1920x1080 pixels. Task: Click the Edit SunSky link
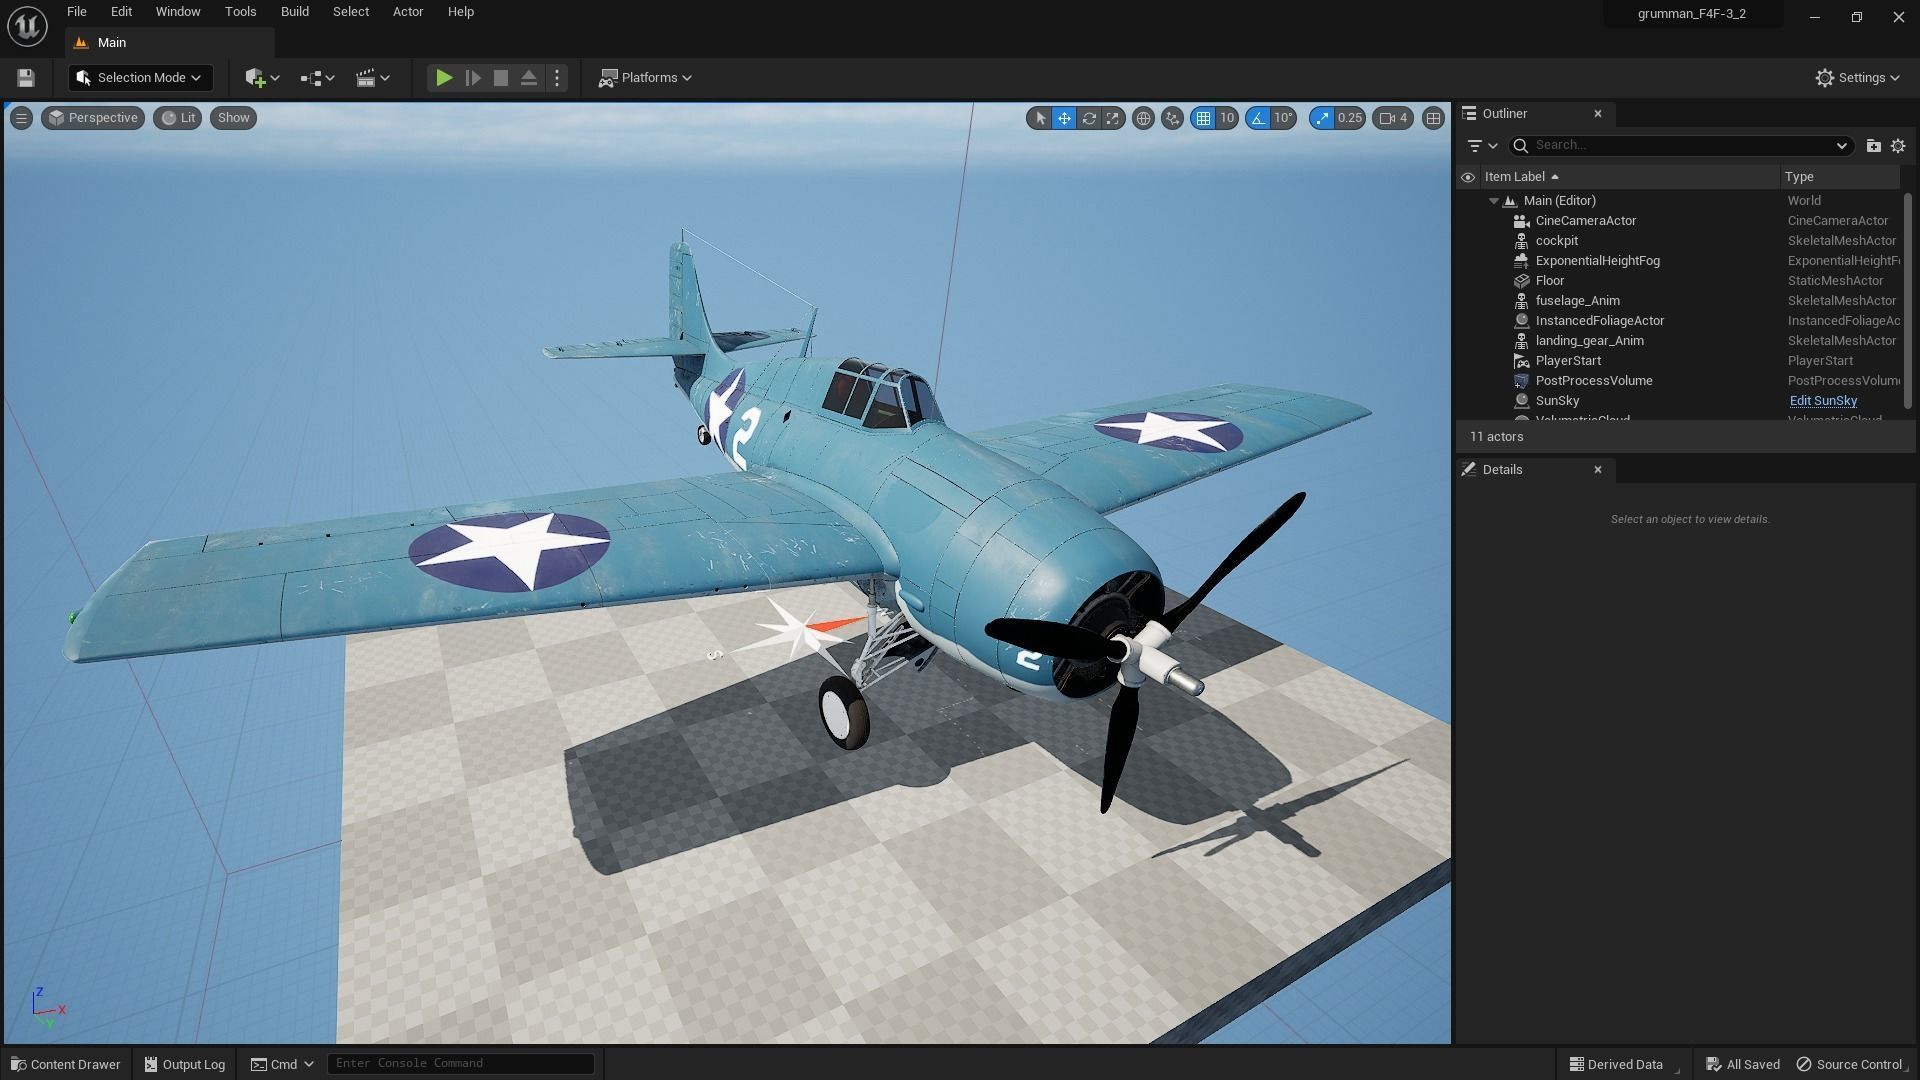tap(1823, 401)
